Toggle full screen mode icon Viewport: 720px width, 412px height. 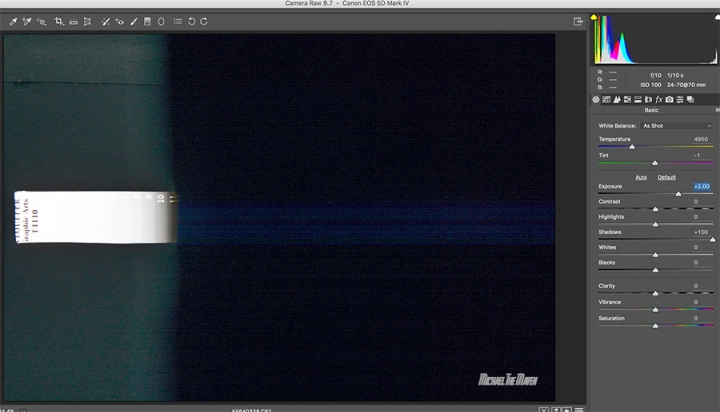coord(578,21)
